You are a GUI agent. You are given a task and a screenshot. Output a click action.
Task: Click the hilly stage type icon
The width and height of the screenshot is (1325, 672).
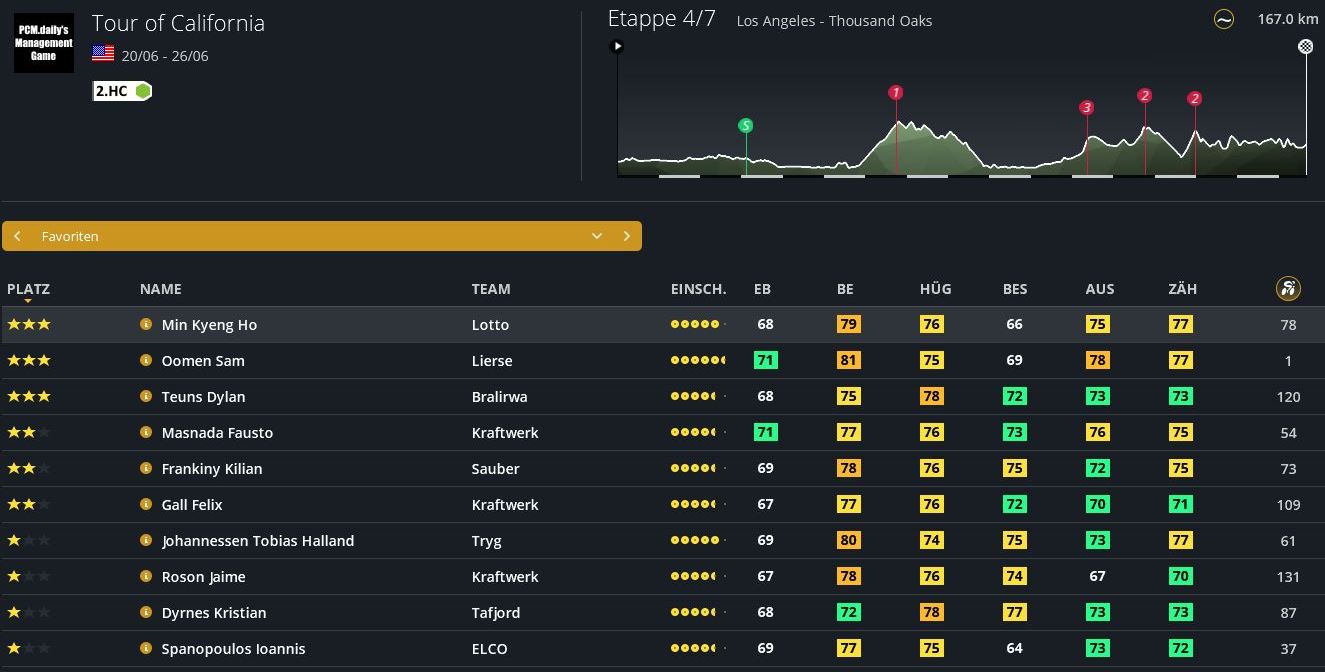click(1223, 20)
